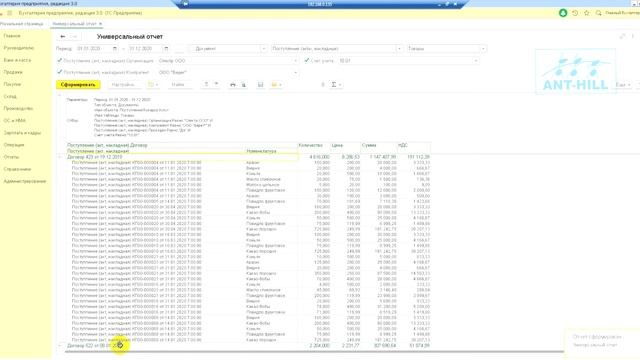Open the main hamburger menu
The image size is (640, 360).
(9, 13)
